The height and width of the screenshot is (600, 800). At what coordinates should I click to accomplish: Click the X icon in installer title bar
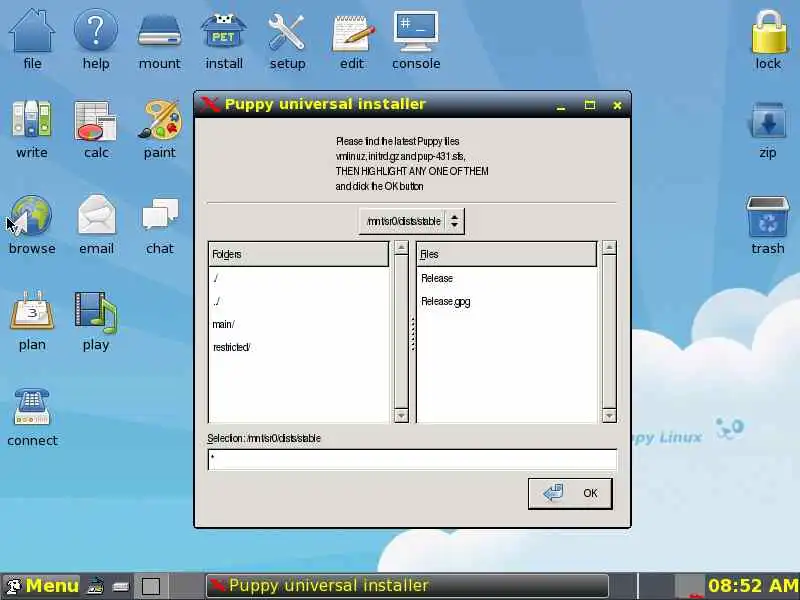point(209,104)
